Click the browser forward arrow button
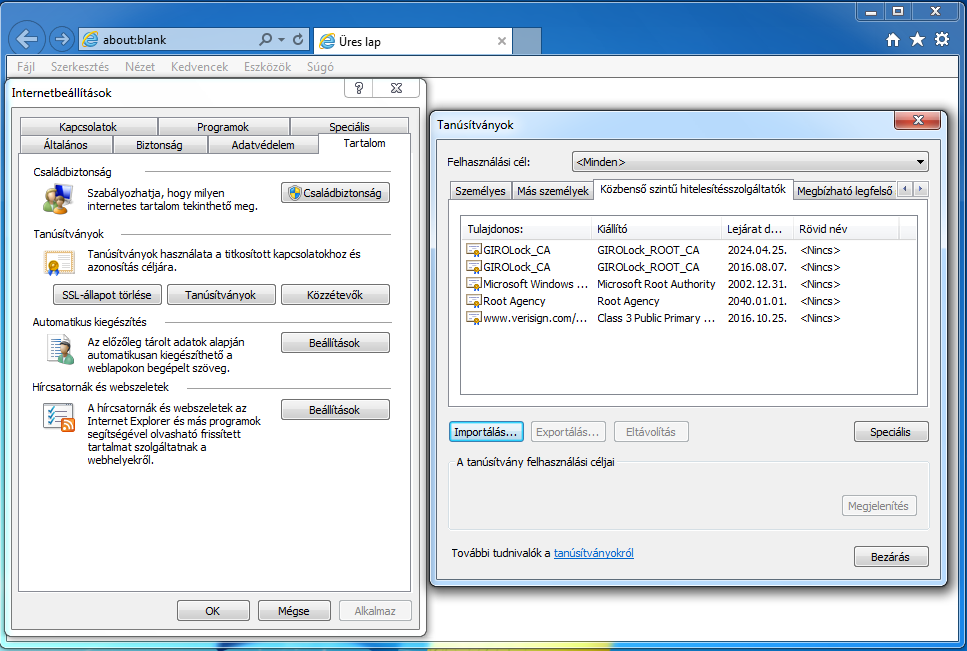 click(62, 39)
